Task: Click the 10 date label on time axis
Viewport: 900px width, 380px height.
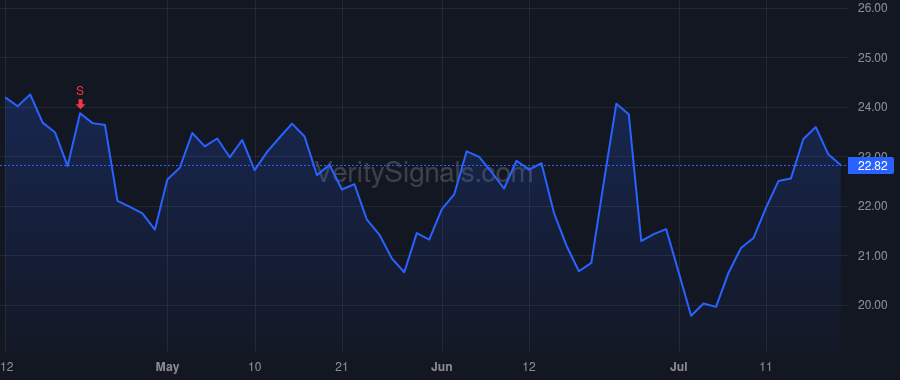Action: point(255,367)
